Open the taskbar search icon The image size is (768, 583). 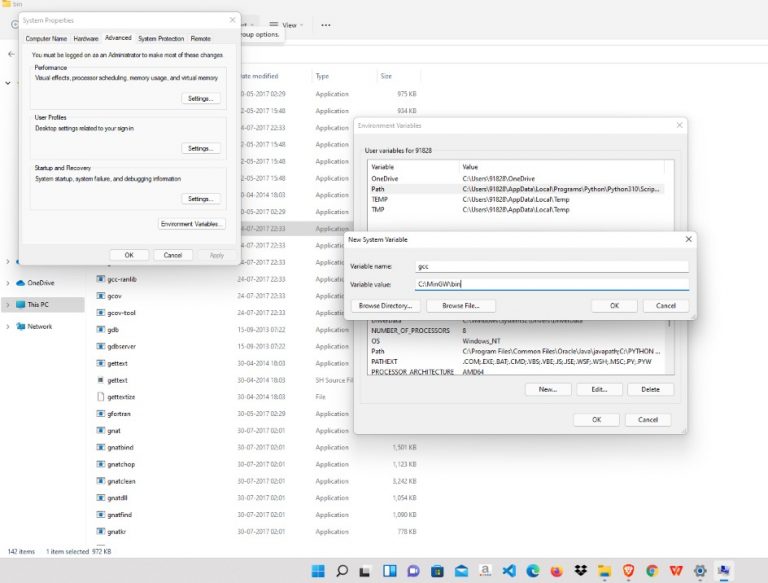342,571
